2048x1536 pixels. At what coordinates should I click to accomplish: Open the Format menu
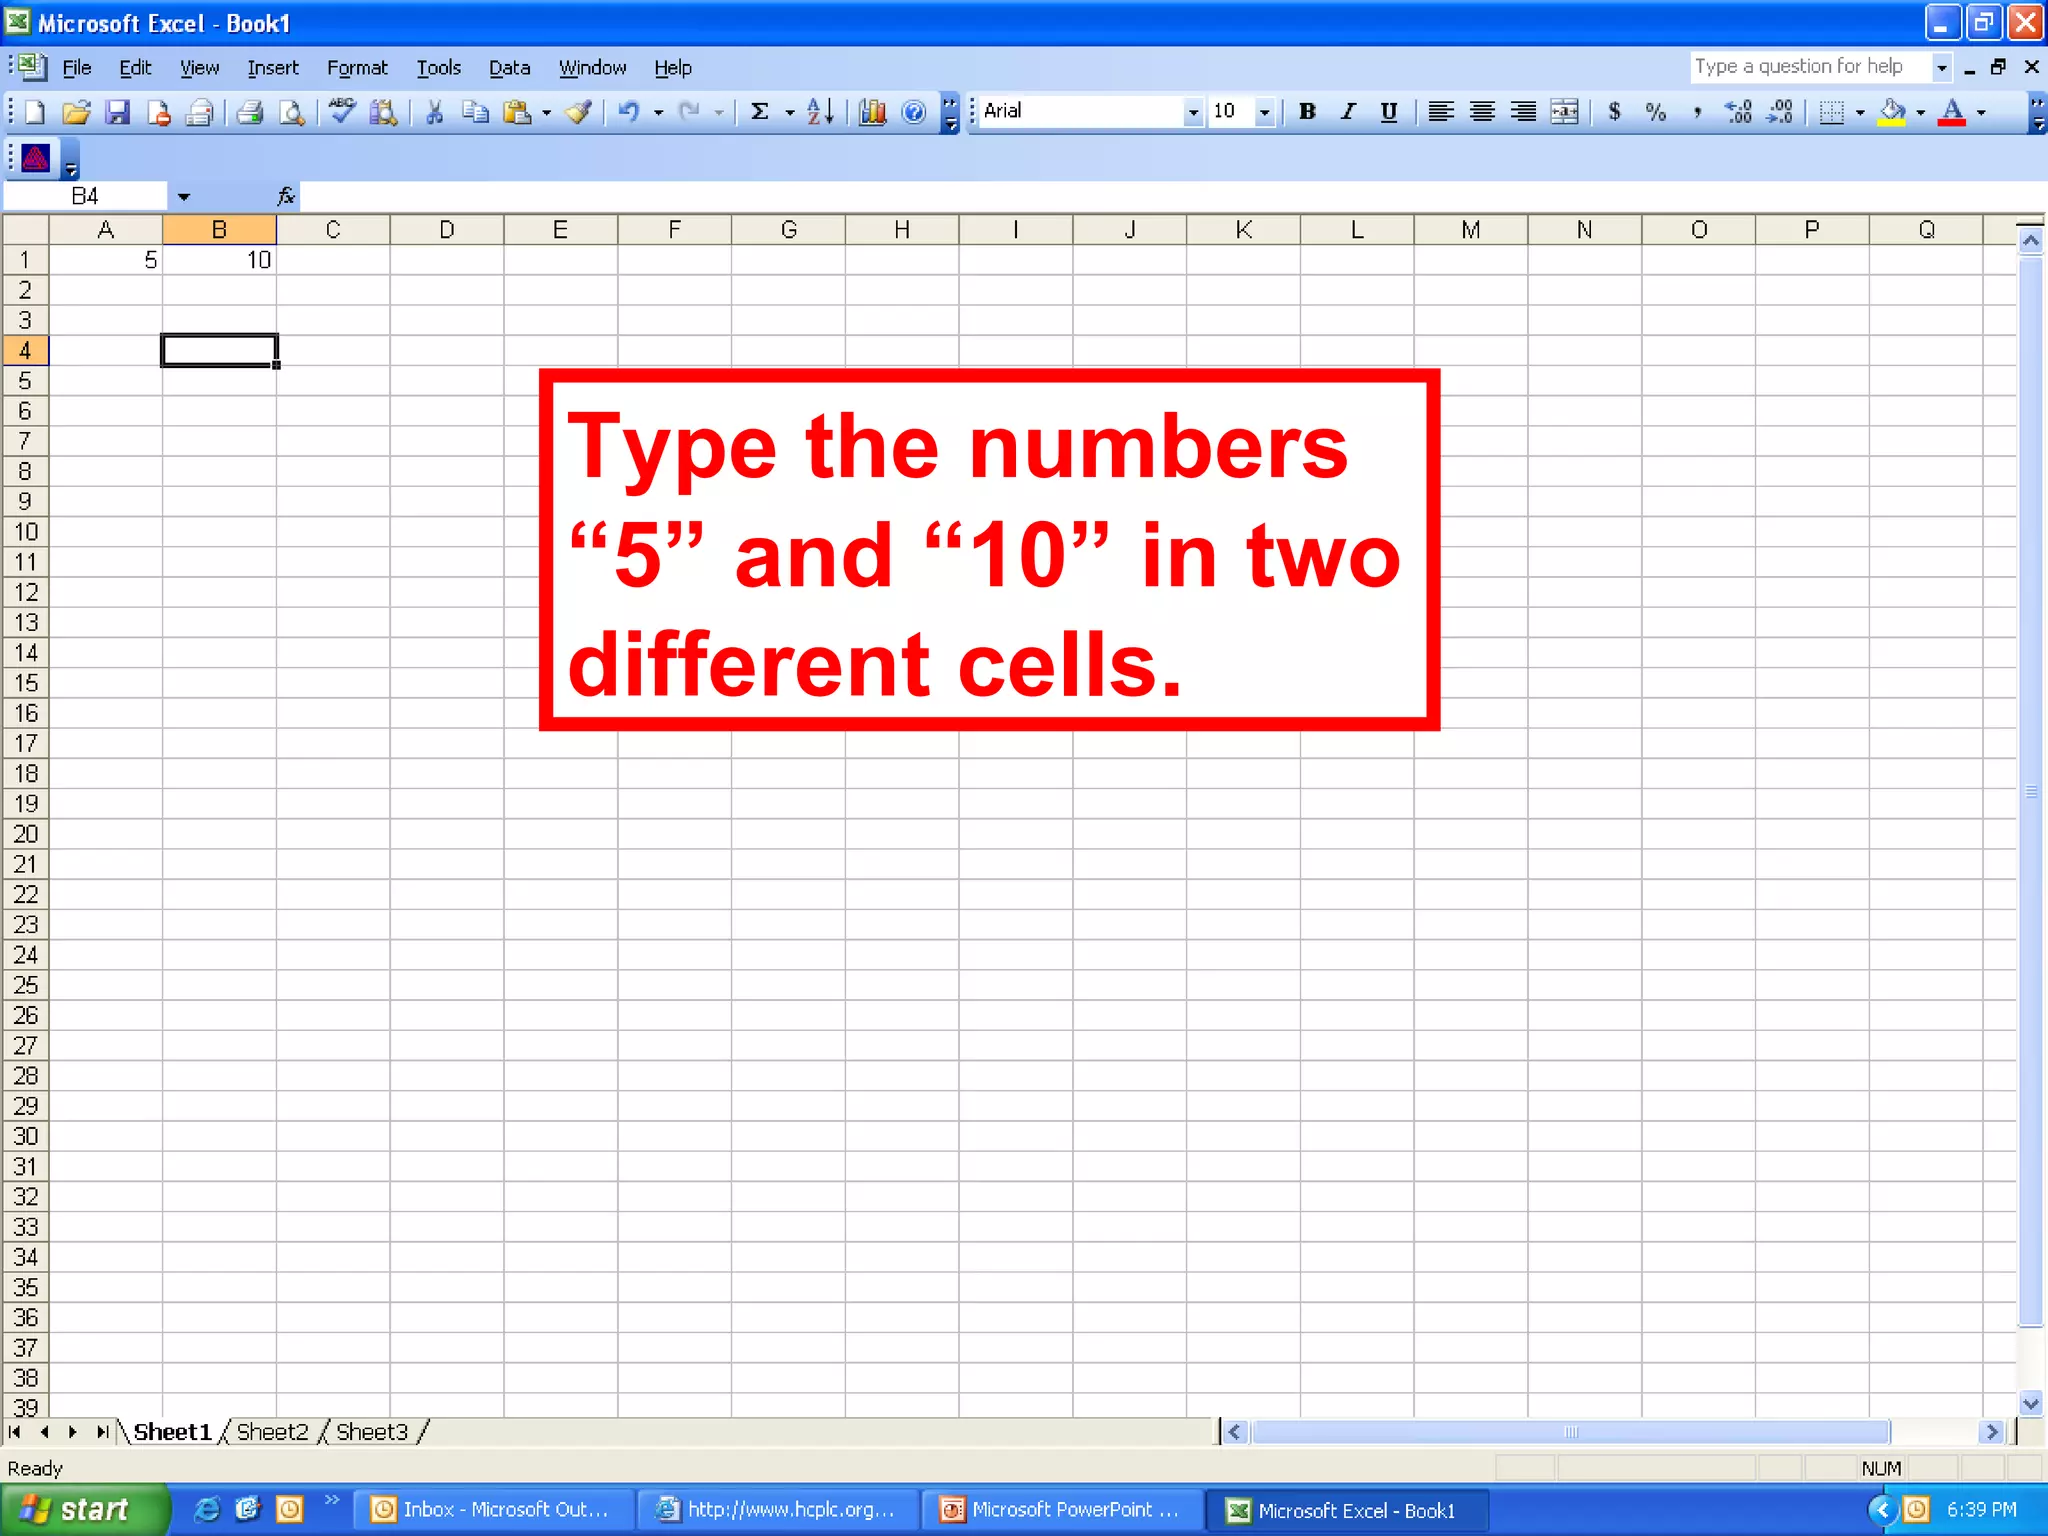click(x=357, y=67)
